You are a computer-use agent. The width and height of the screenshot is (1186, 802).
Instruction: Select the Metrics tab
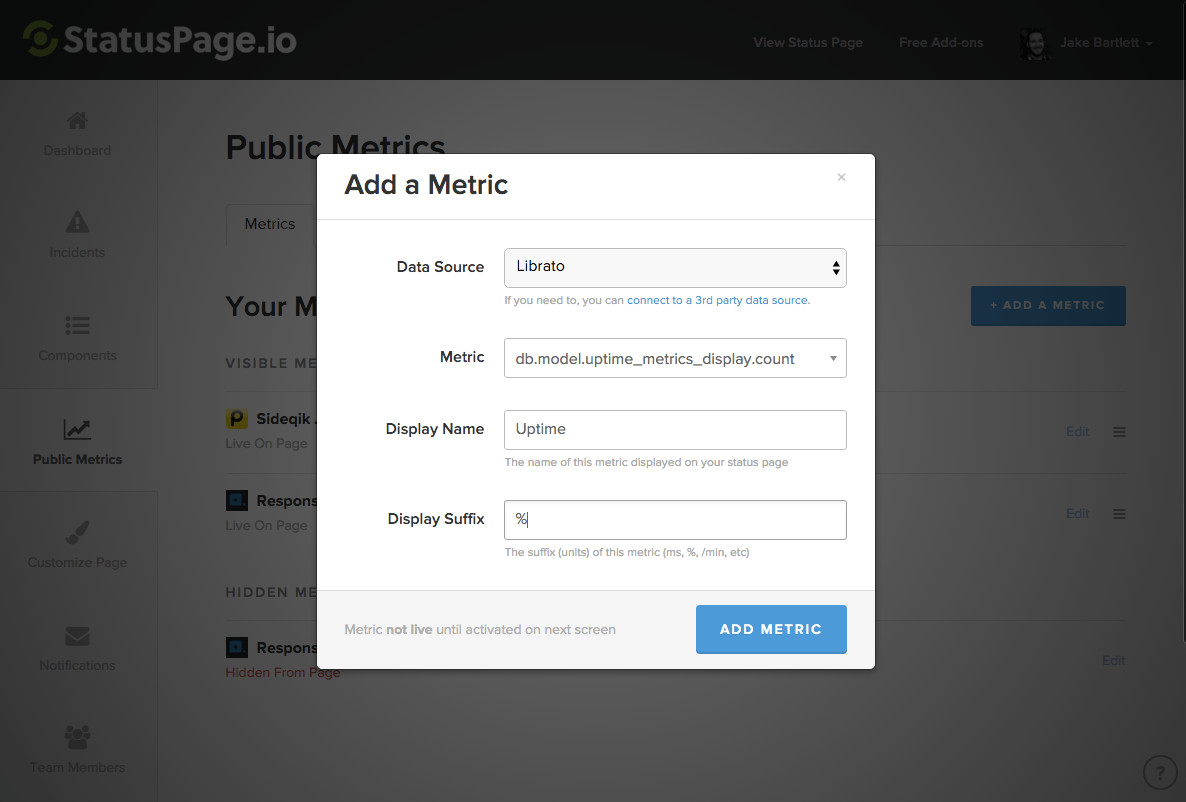click(x=270, y=224)
